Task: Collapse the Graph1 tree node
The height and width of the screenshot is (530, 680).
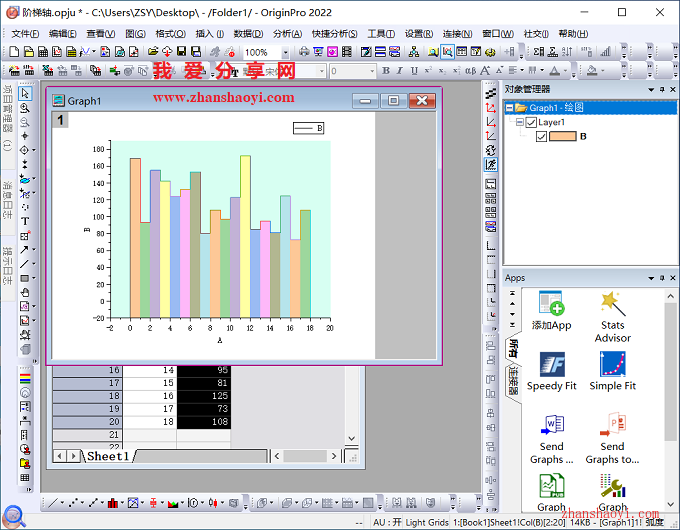Action: point(510,108)
